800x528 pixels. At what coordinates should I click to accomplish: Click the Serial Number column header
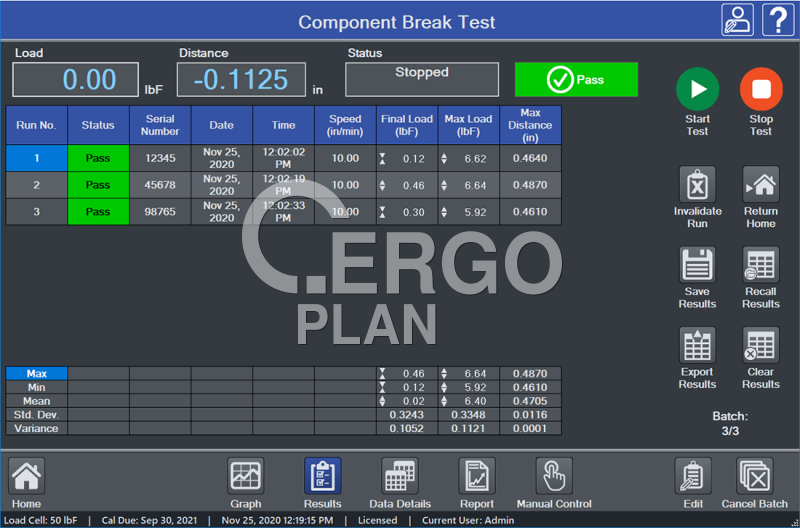[160, 125]
